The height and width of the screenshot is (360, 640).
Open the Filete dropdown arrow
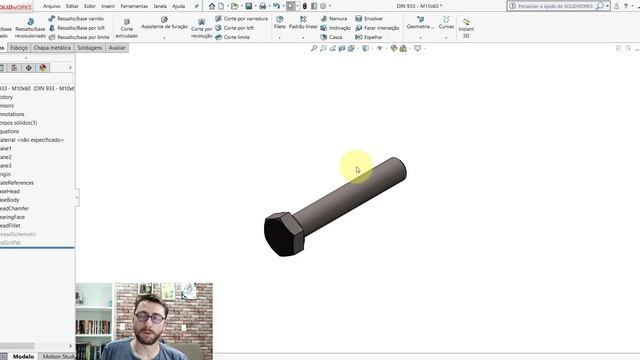280,38
